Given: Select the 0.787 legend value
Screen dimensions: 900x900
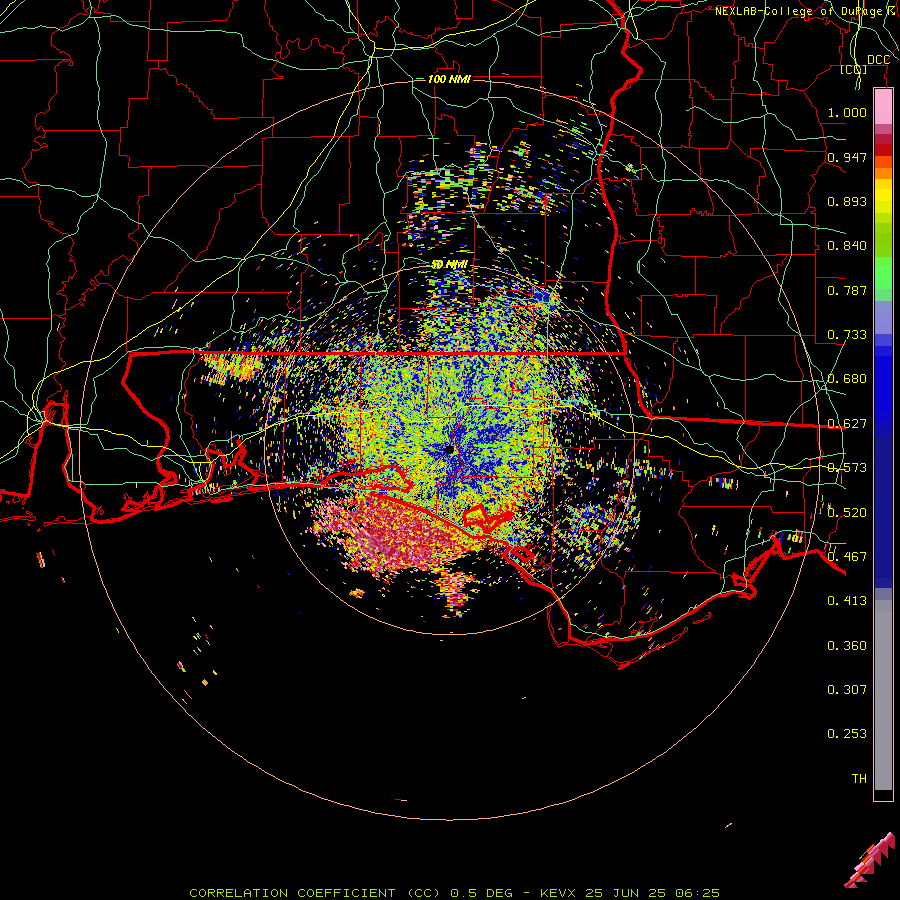Looking at the screenshot, I should (847, 290).
